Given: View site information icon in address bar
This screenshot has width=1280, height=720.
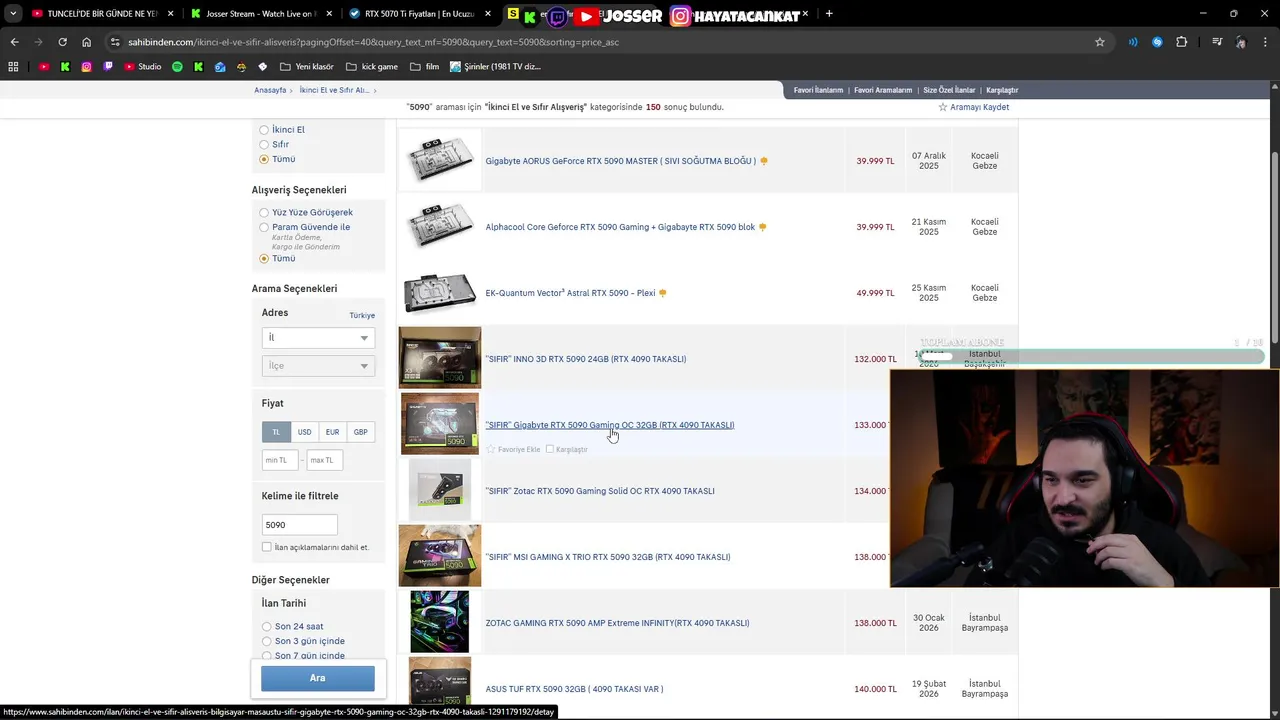Looking at the screenshot, I should point(115,42).
